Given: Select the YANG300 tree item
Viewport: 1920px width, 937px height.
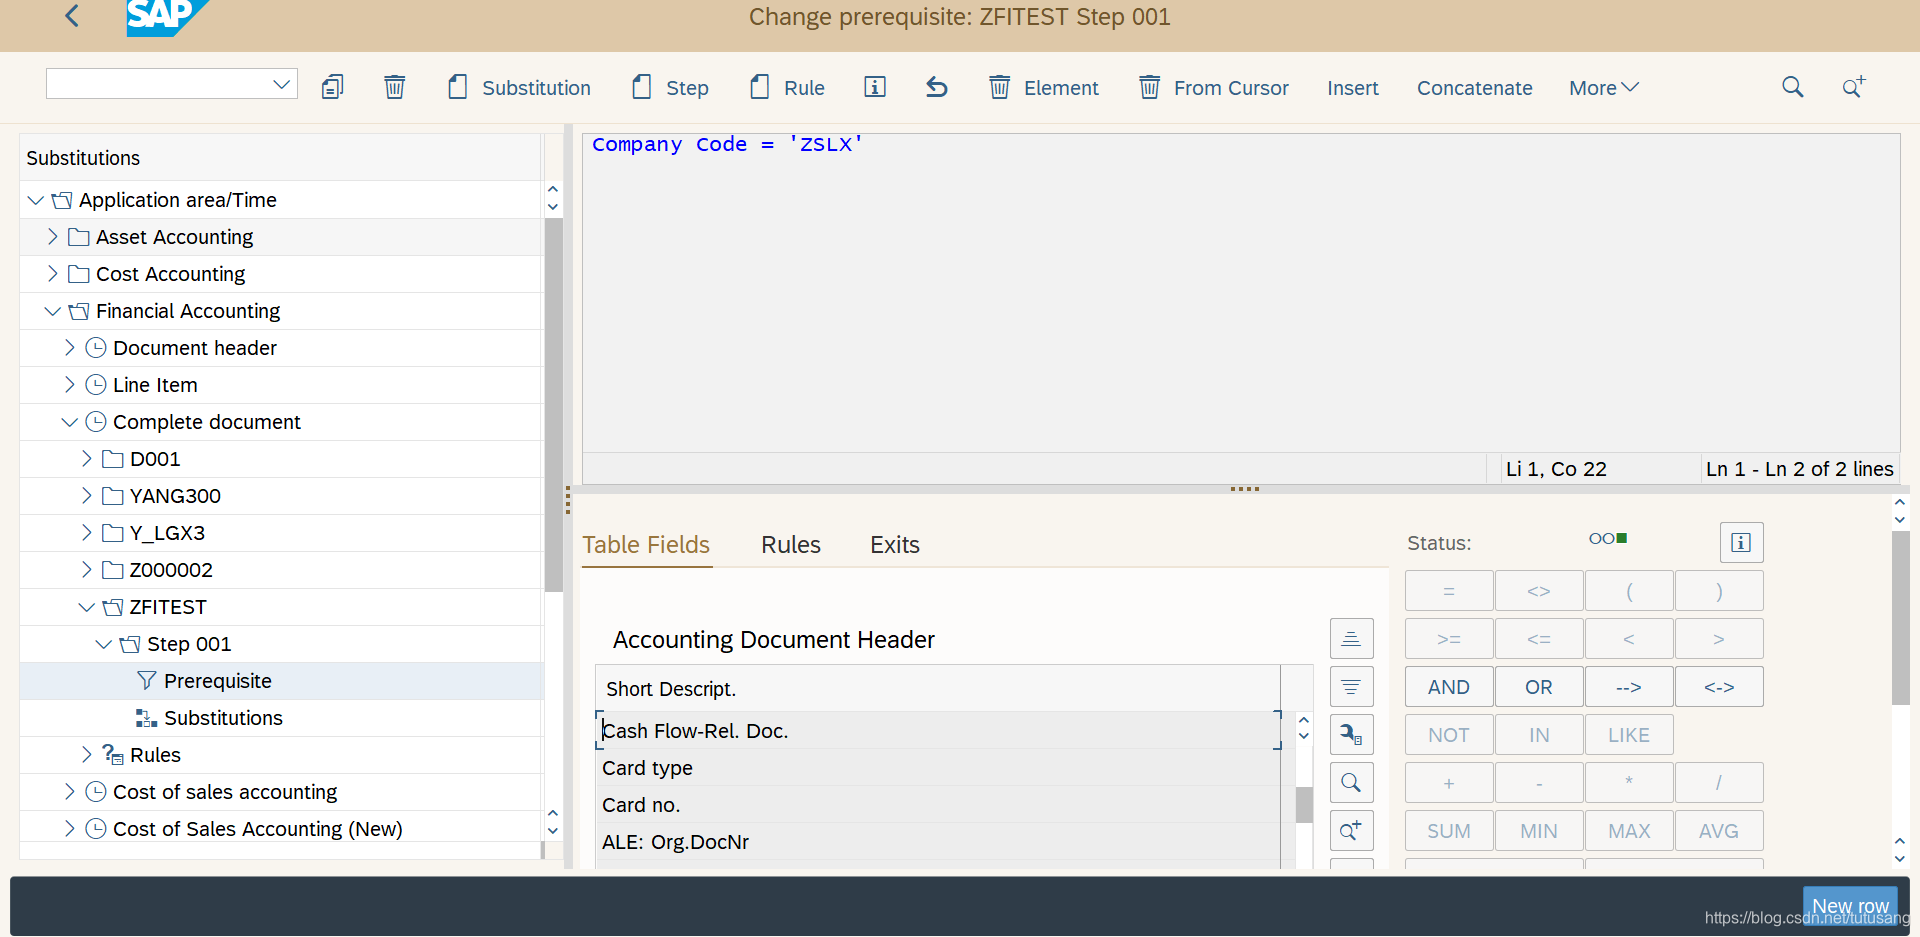Looking at the screenshot, I should (x=175, y=496).
